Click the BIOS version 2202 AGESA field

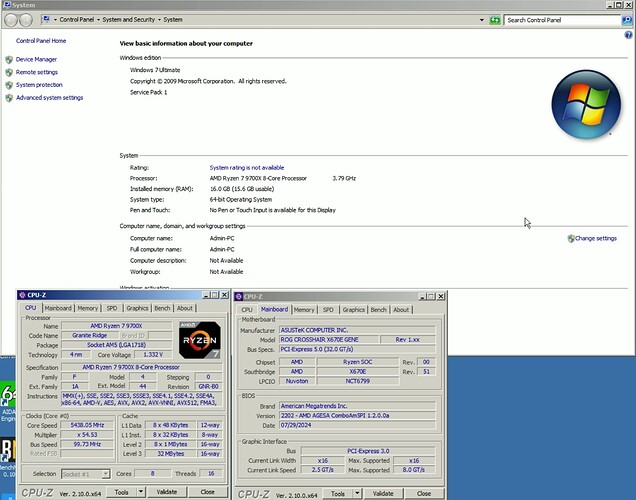click(357, 415)
